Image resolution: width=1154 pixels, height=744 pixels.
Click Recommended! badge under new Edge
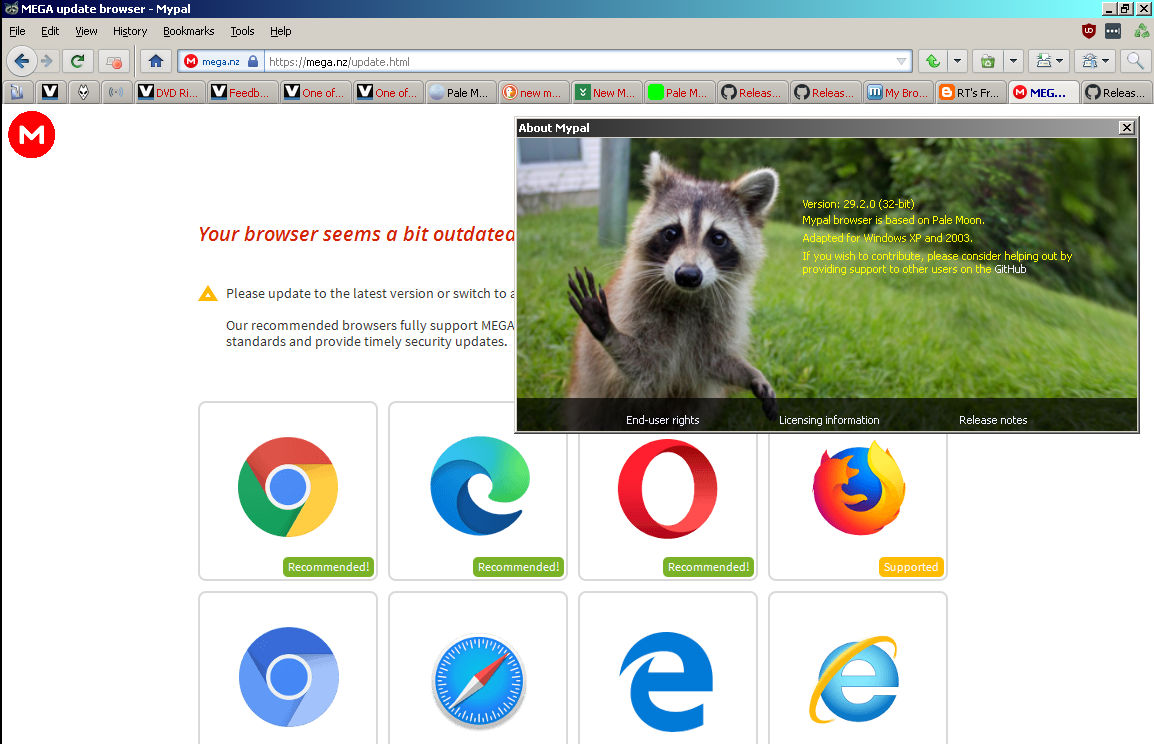pyautogui.click(x=518, y=567)
